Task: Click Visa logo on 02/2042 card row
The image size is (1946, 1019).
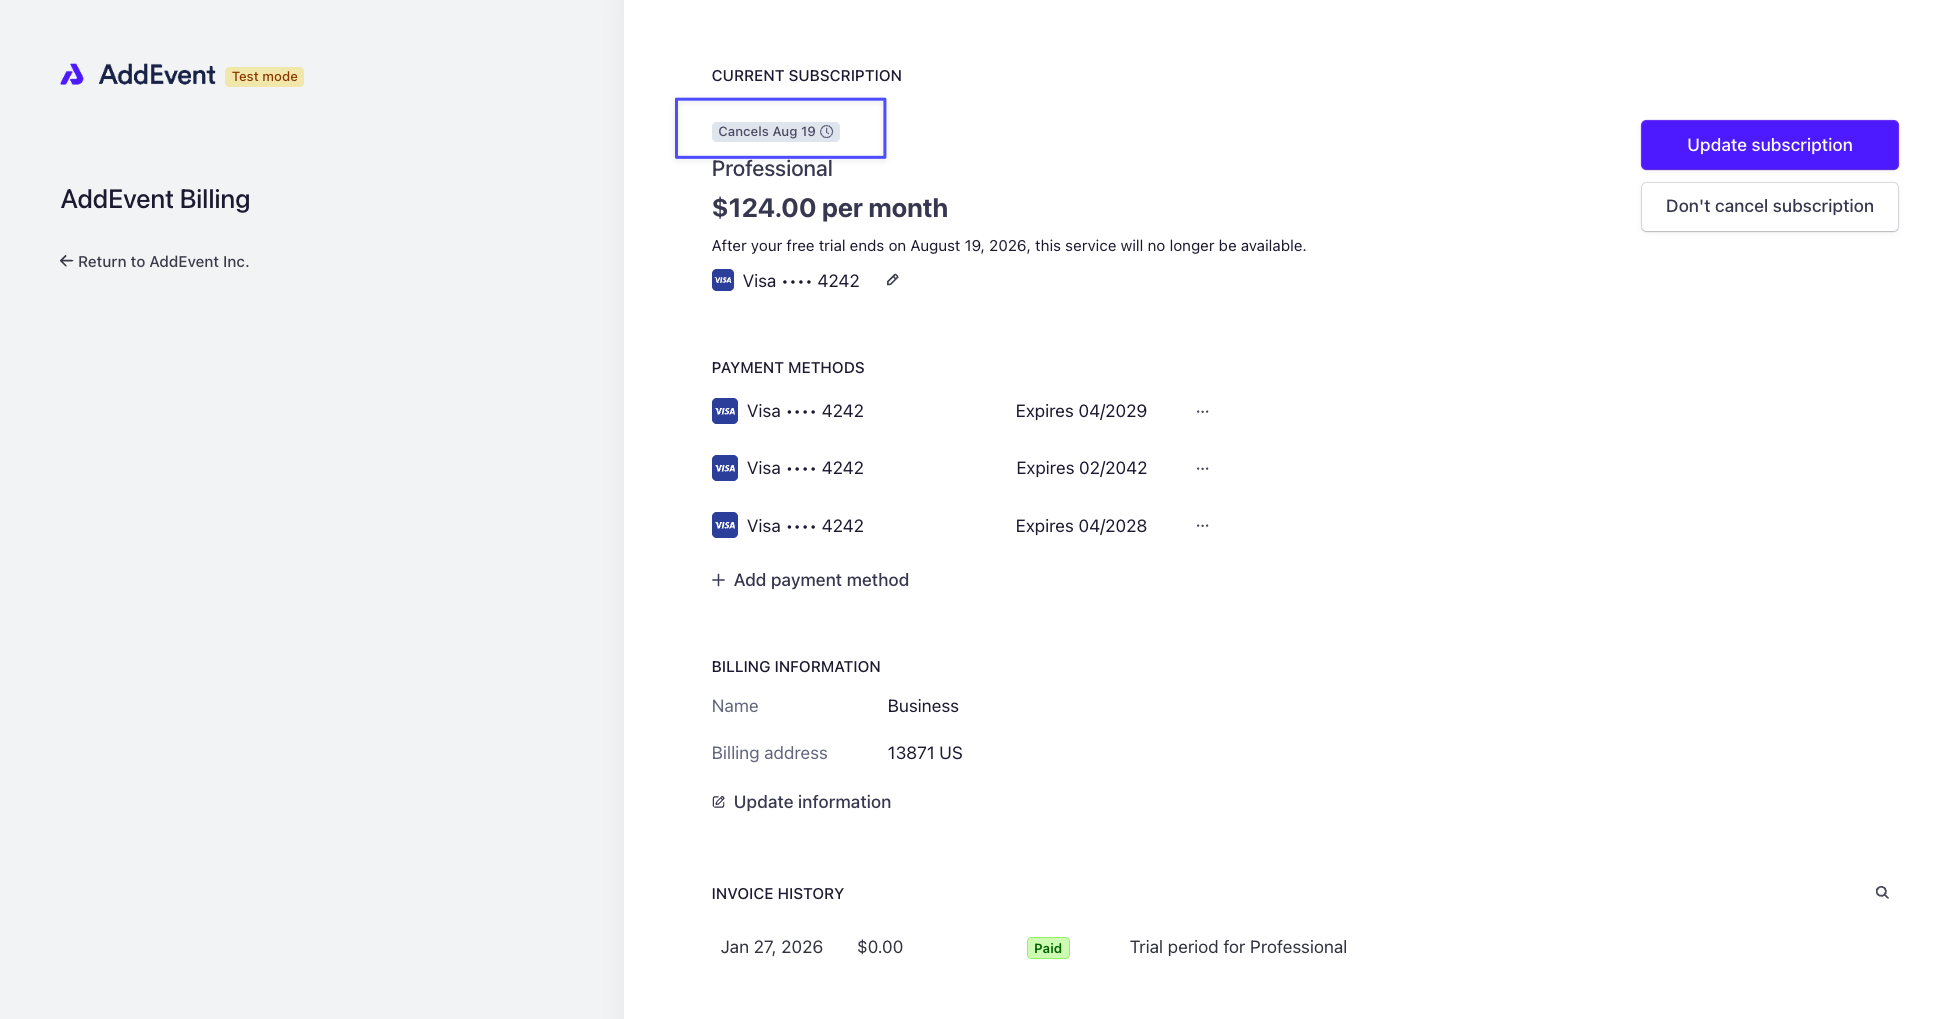Action: pyautogui.click(x=725, y=468)
